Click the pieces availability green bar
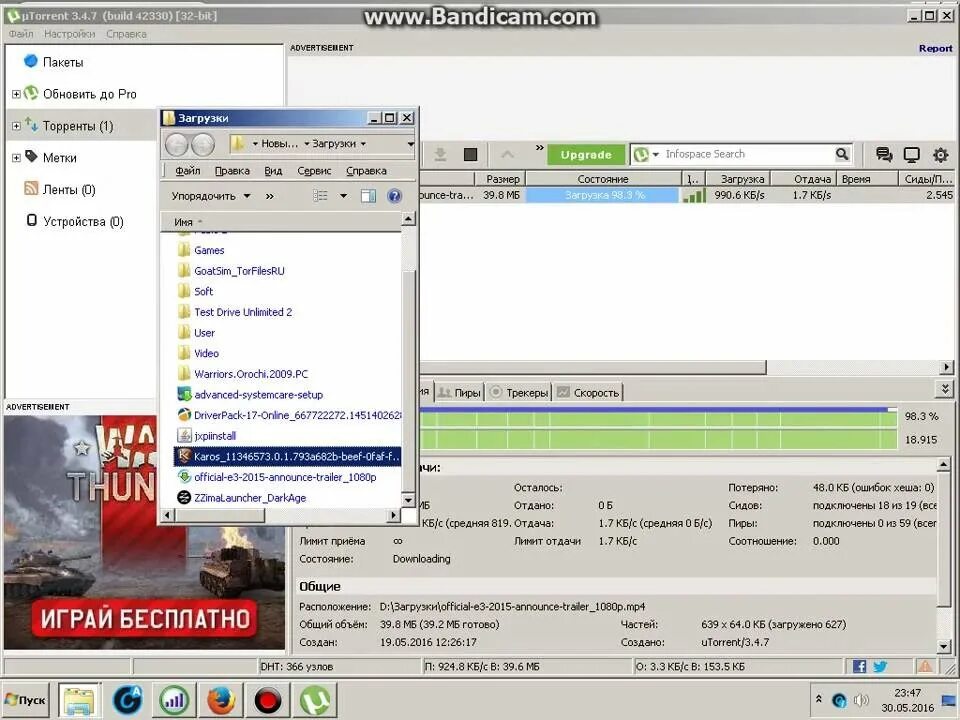 (x=659, y=439)
